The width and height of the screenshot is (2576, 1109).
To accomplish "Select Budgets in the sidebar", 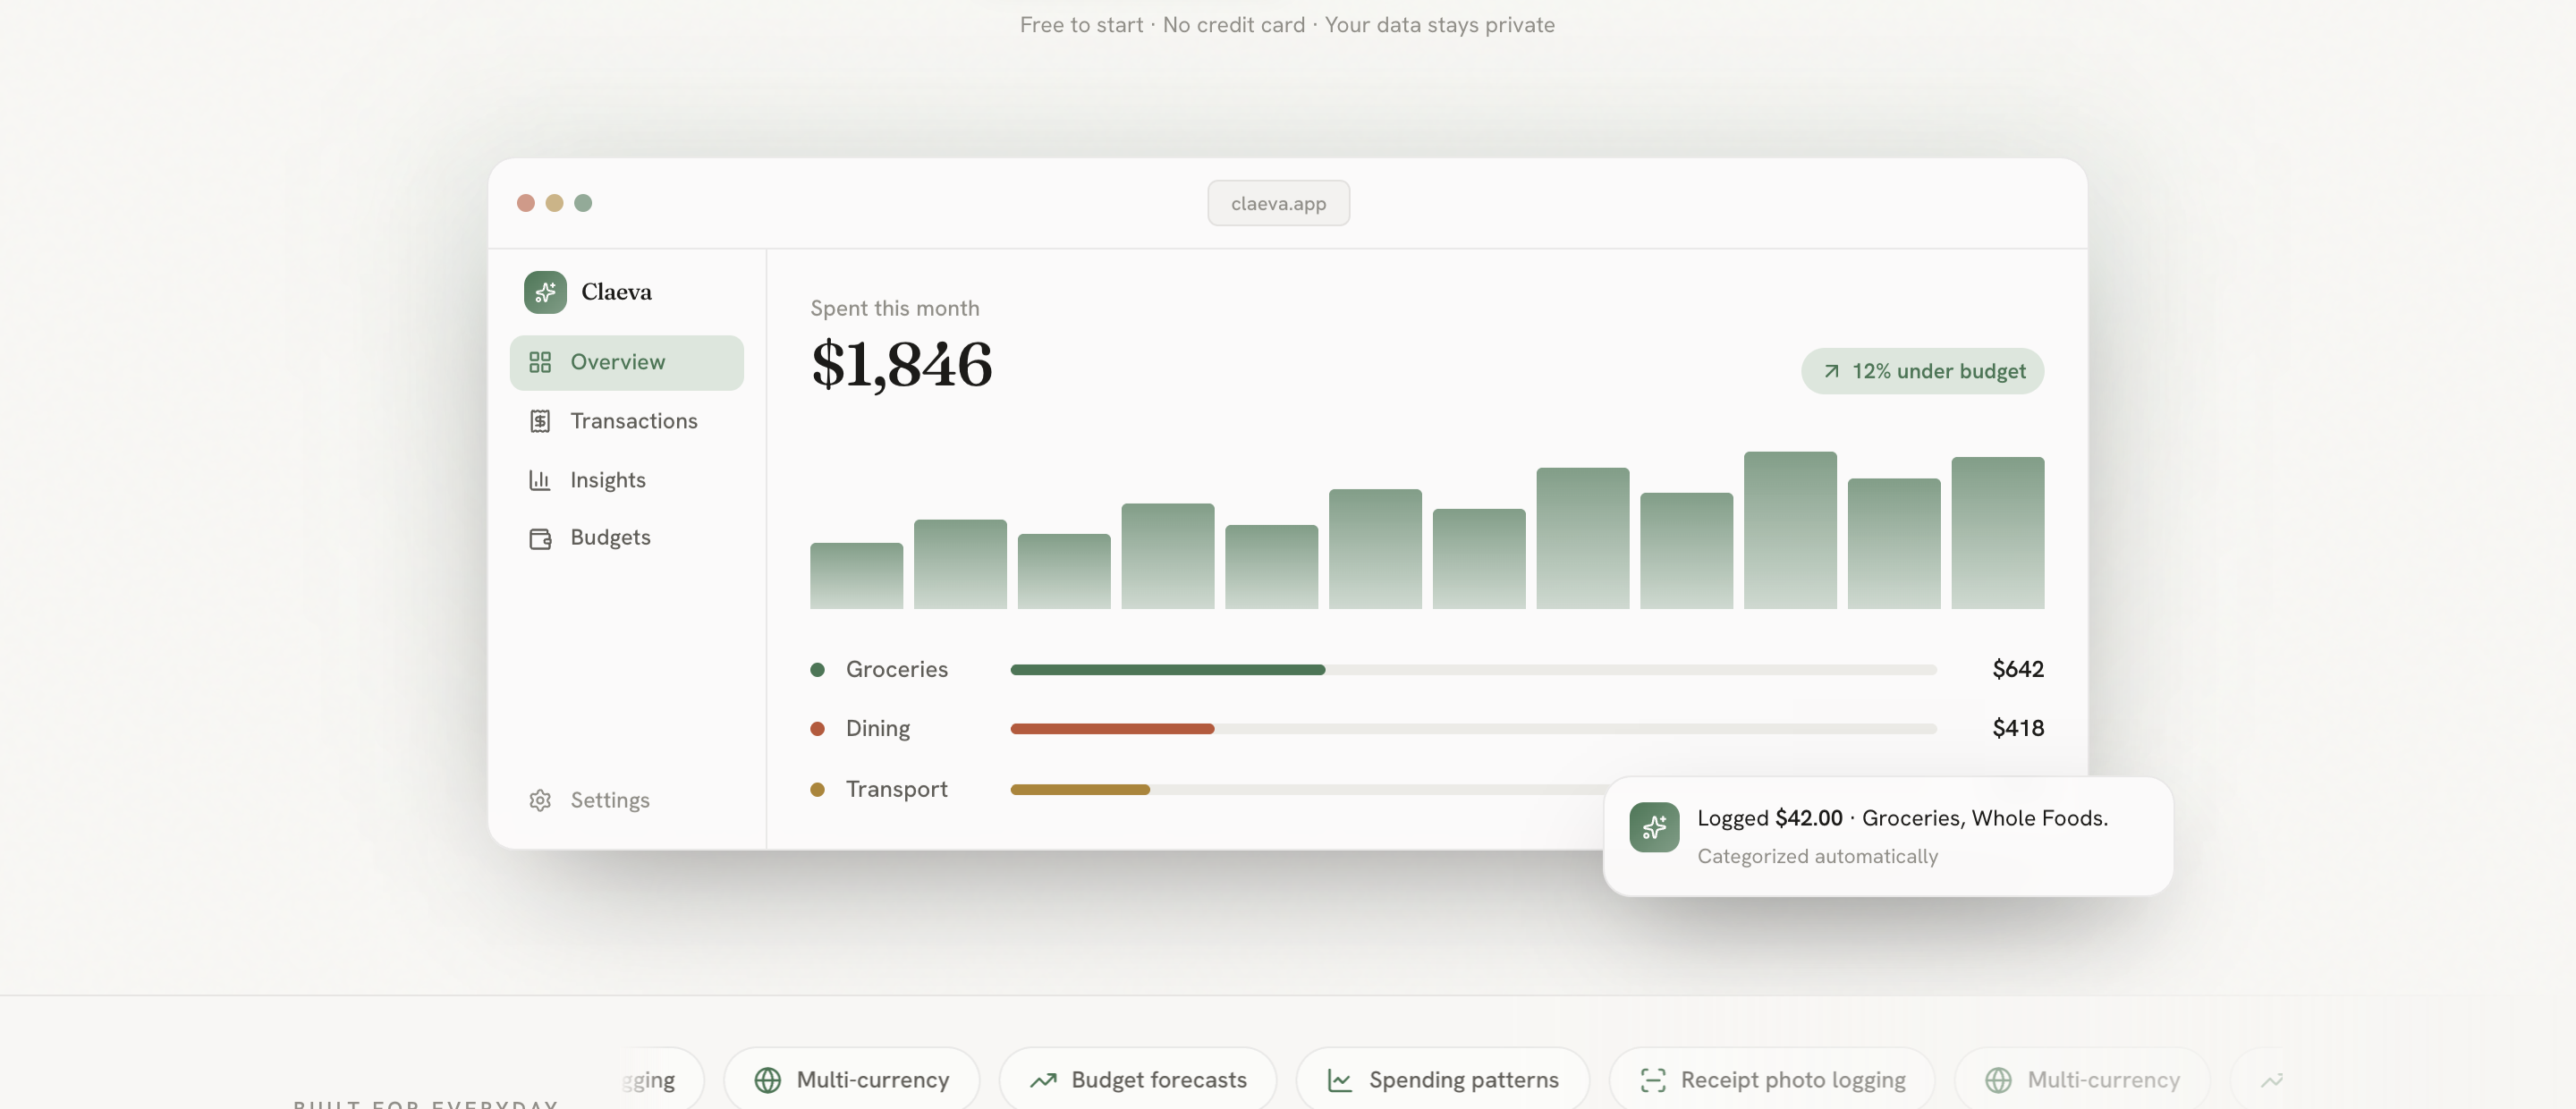I will click(626, 538).
